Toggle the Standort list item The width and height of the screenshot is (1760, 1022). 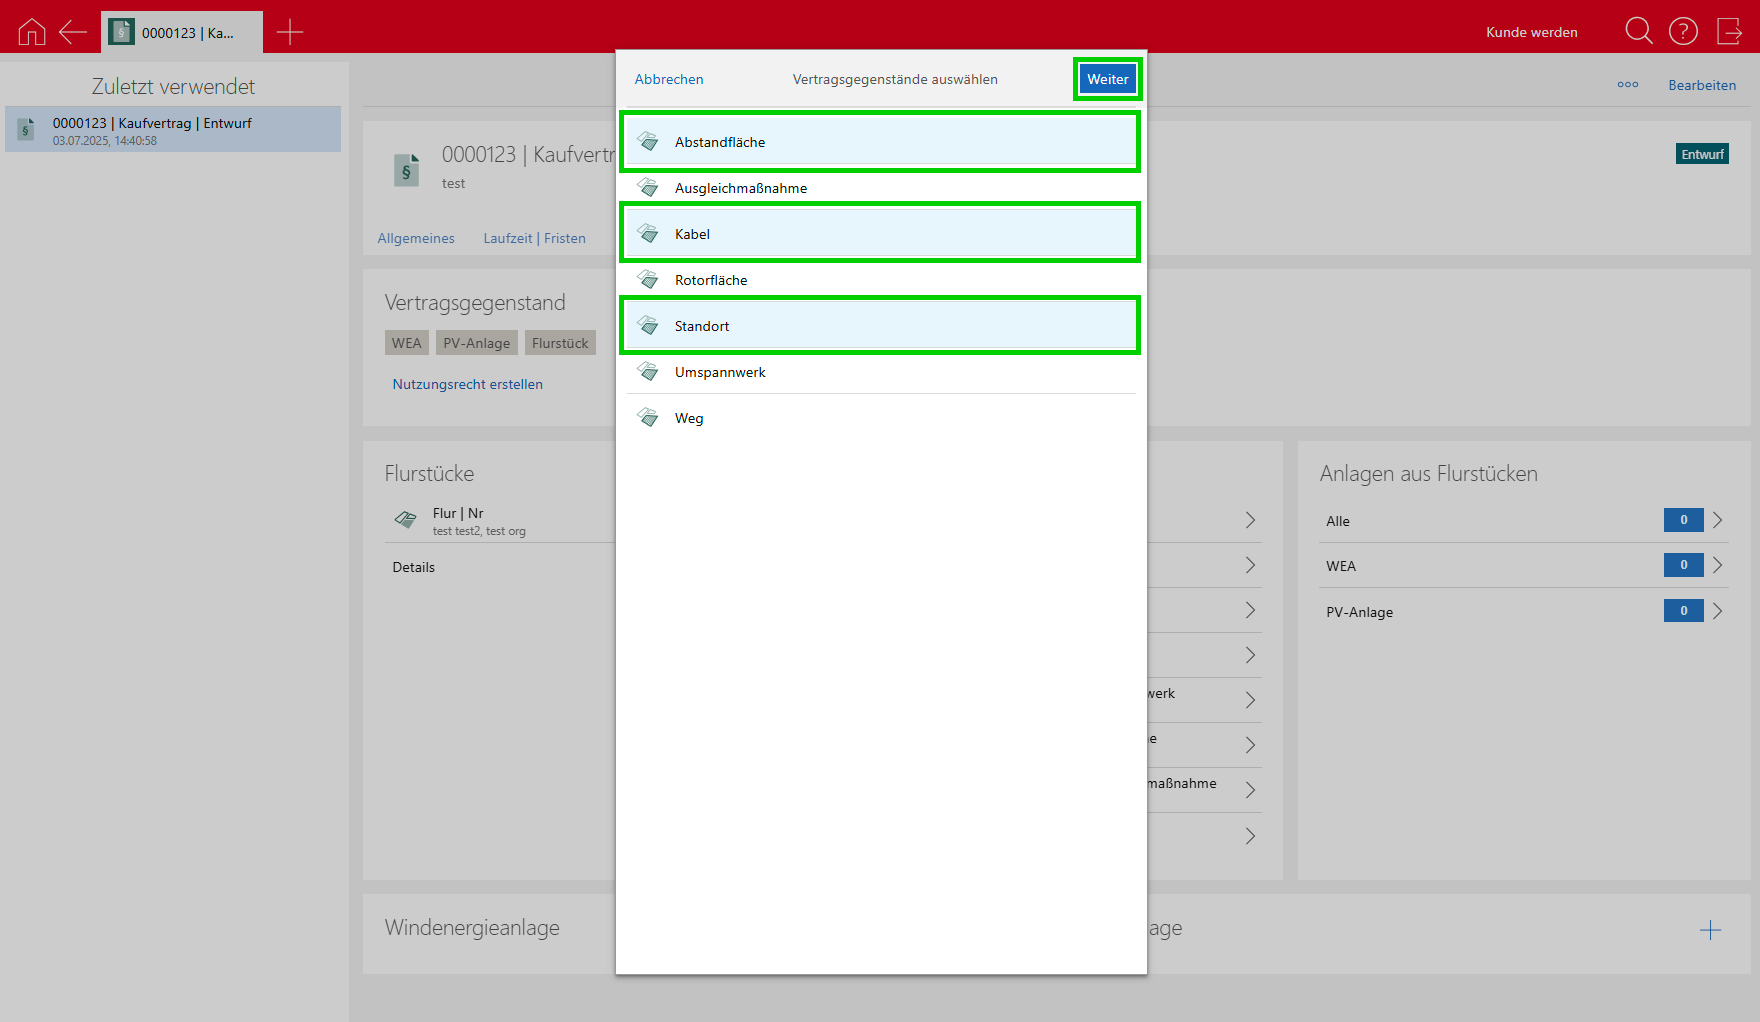tap(880, 326)
